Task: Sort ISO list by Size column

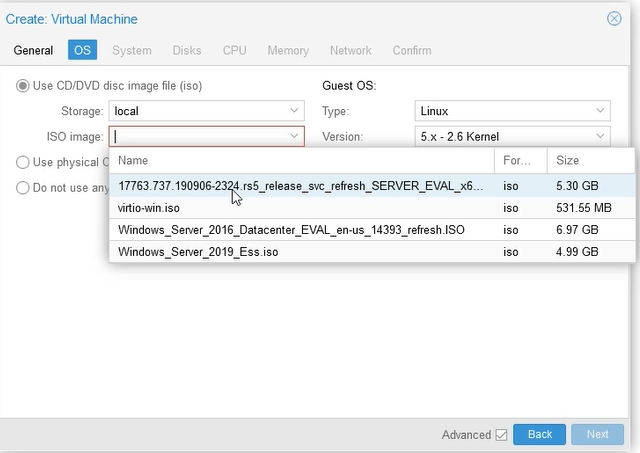Action: click(x=590, y=160)
